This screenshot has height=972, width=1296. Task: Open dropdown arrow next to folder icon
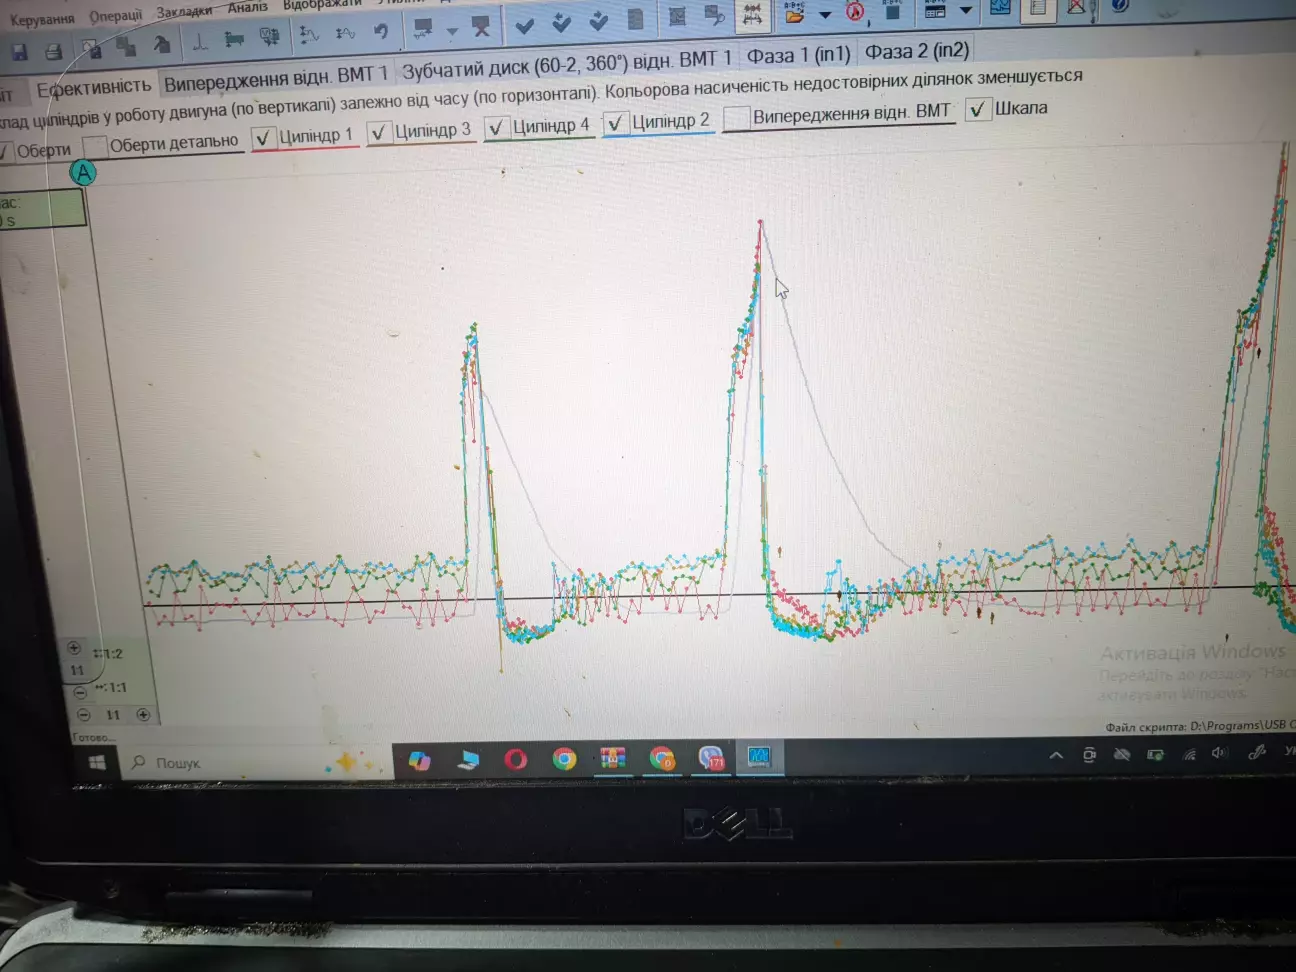click(825, 14)
